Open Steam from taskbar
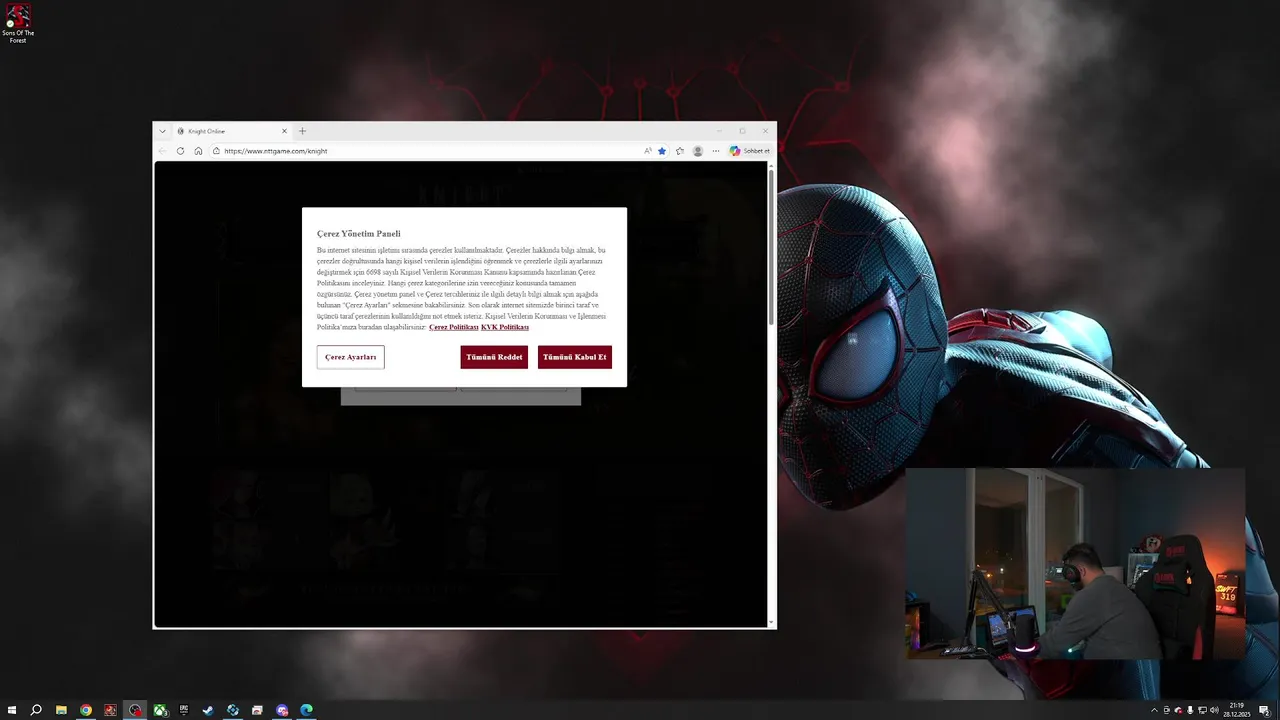1280x720 pixels. pos(208,710)
